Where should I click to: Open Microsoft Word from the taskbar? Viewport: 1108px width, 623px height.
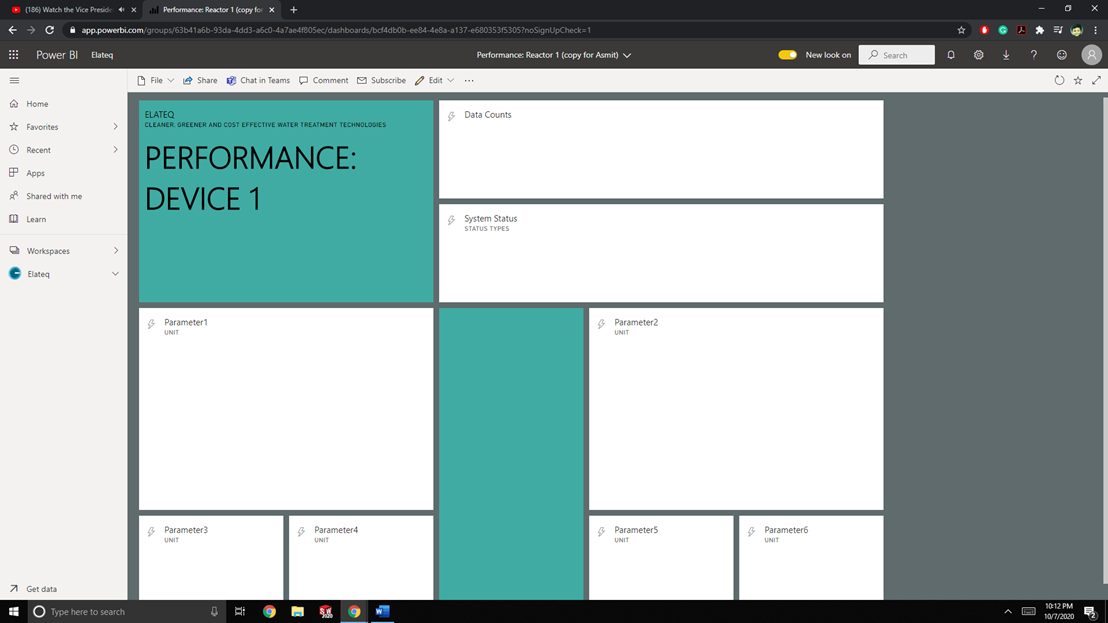pyautogui.click(x=382, y=612)
